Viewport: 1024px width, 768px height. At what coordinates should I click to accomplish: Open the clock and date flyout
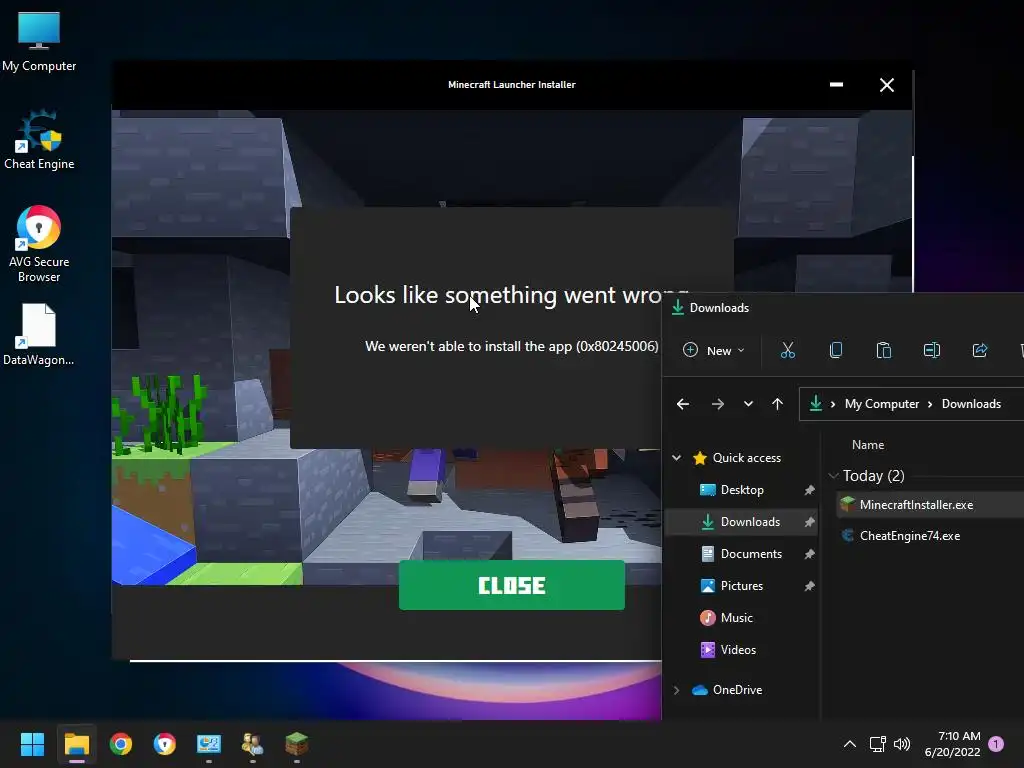click(952, 744)
